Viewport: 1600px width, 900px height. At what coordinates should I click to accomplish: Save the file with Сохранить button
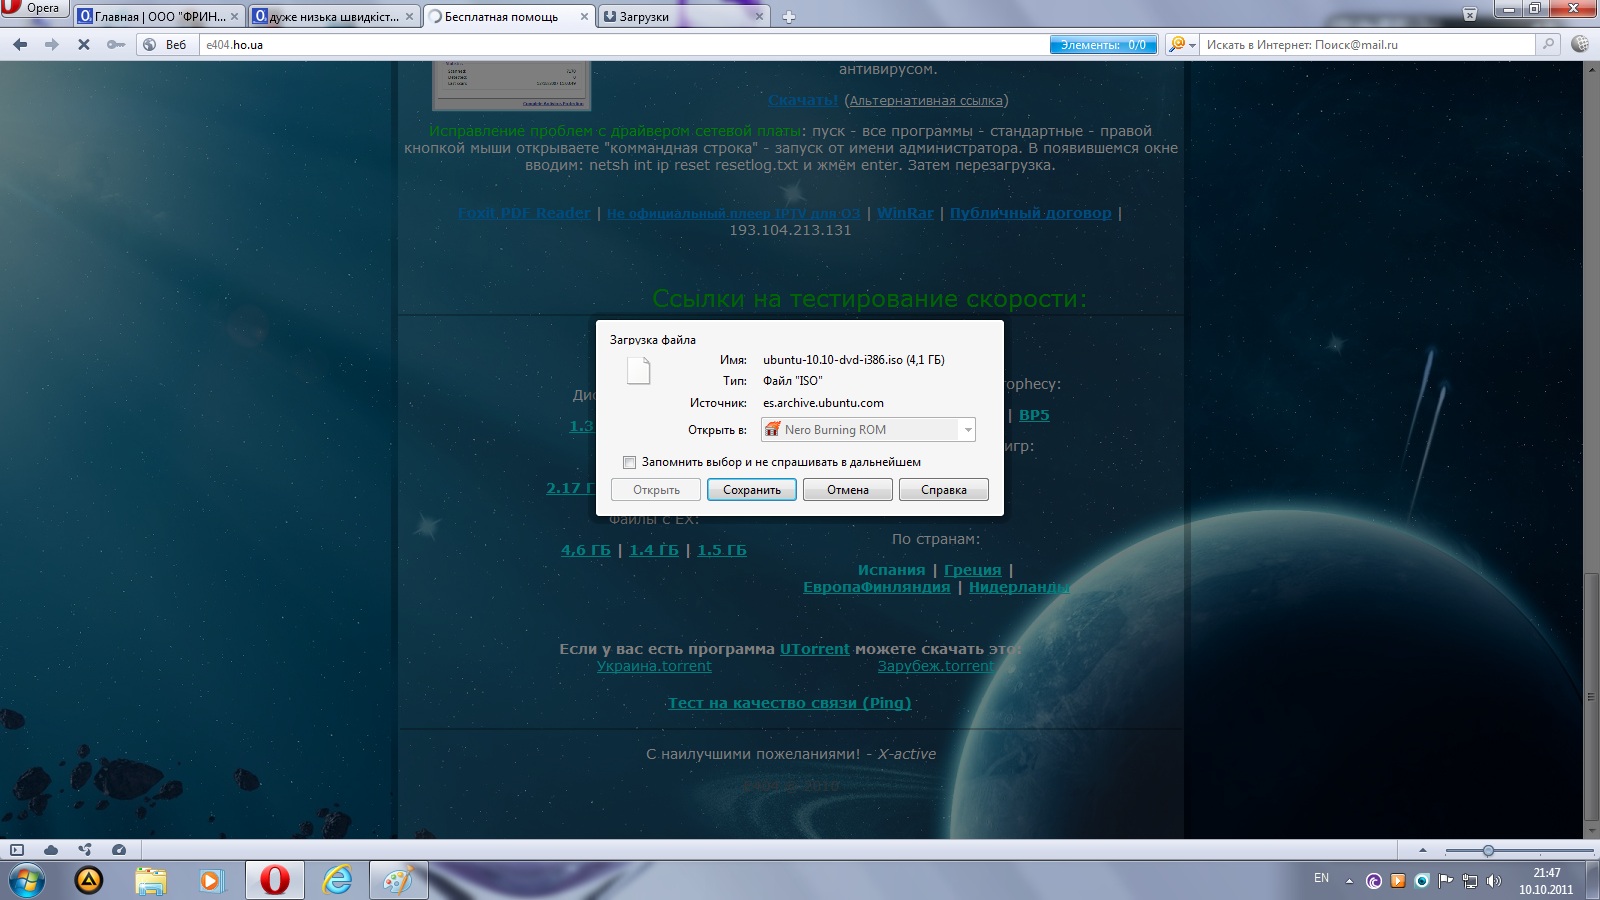click(x=752, y=489)
